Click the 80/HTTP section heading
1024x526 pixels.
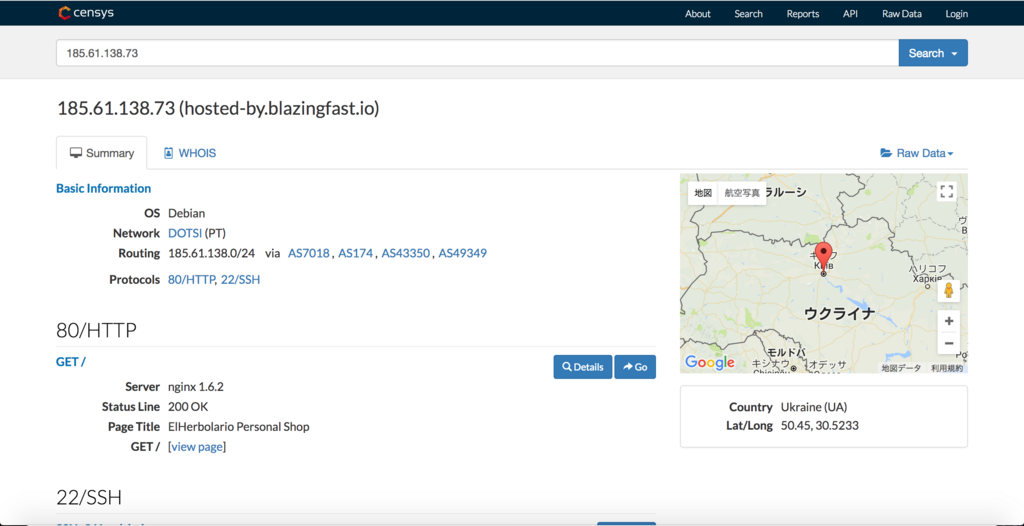tap(97, 331)
